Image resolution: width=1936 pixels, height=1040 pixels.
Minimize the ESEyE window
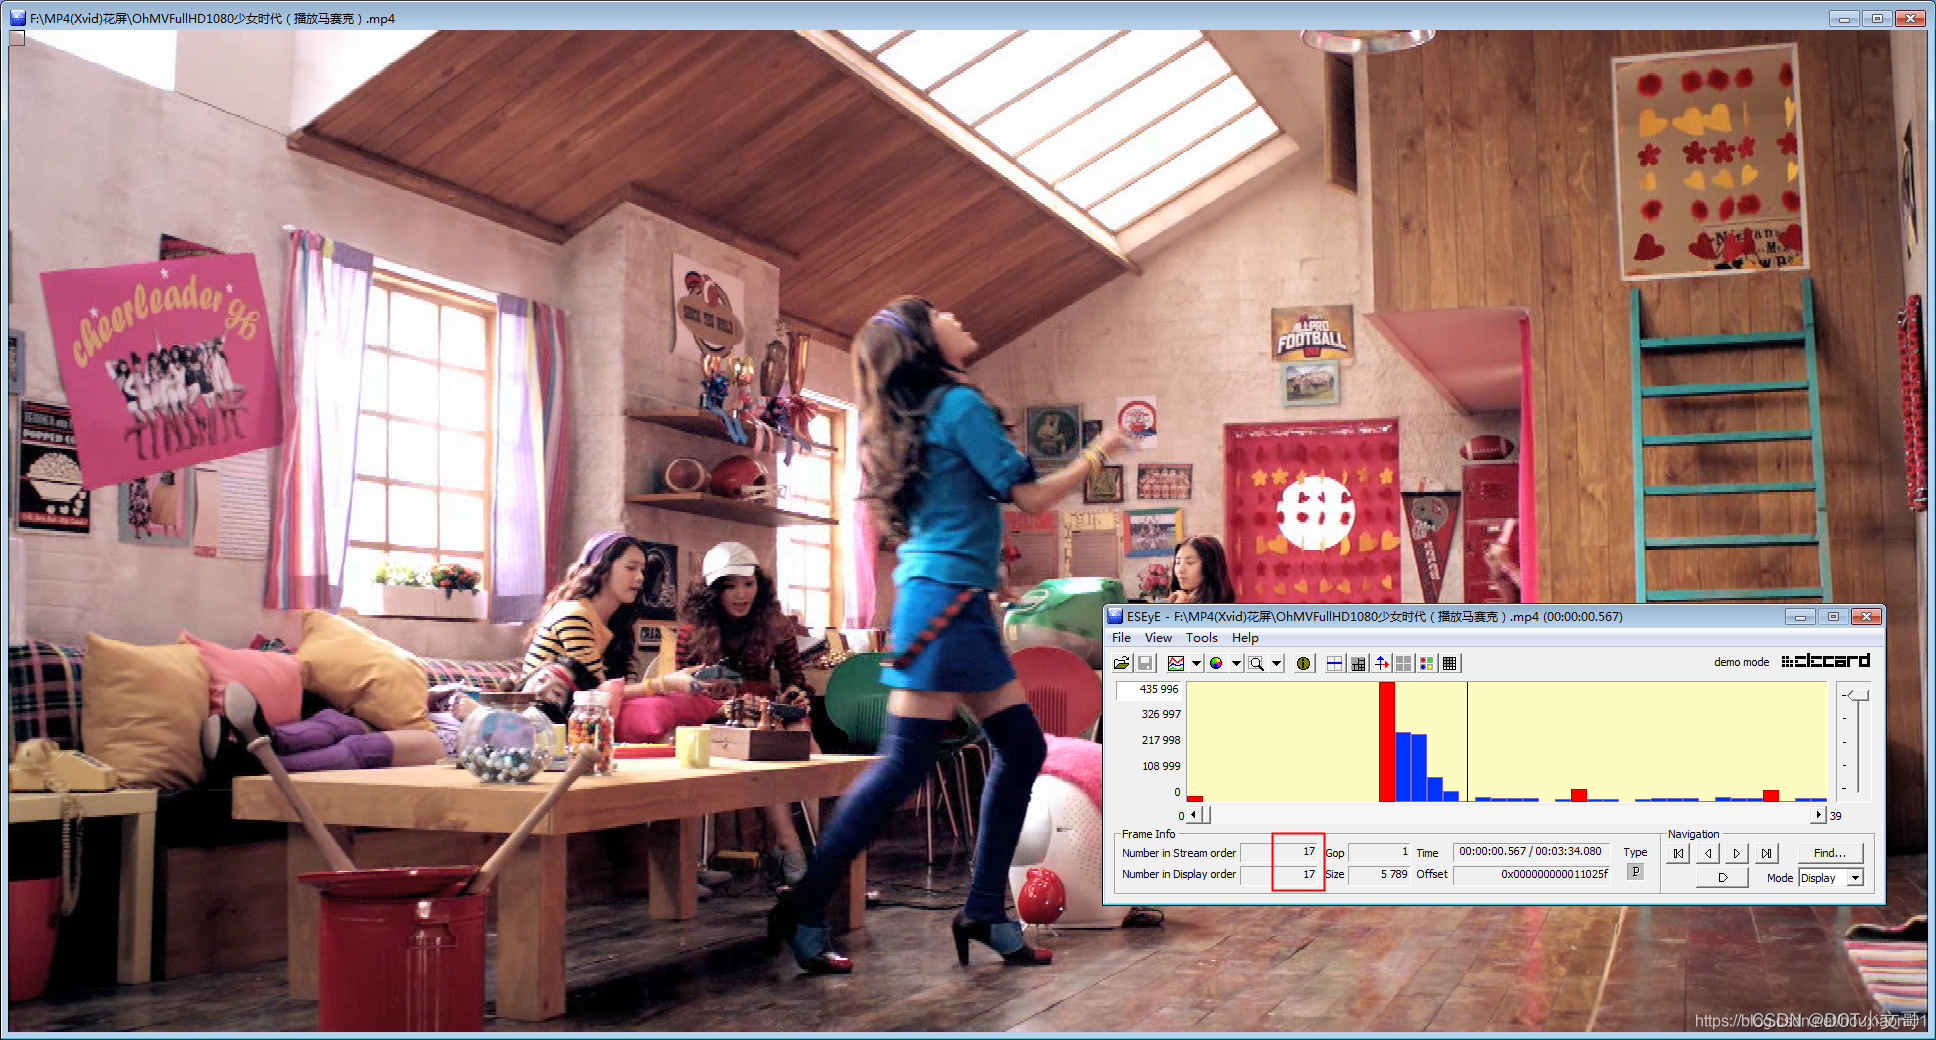1800,617
